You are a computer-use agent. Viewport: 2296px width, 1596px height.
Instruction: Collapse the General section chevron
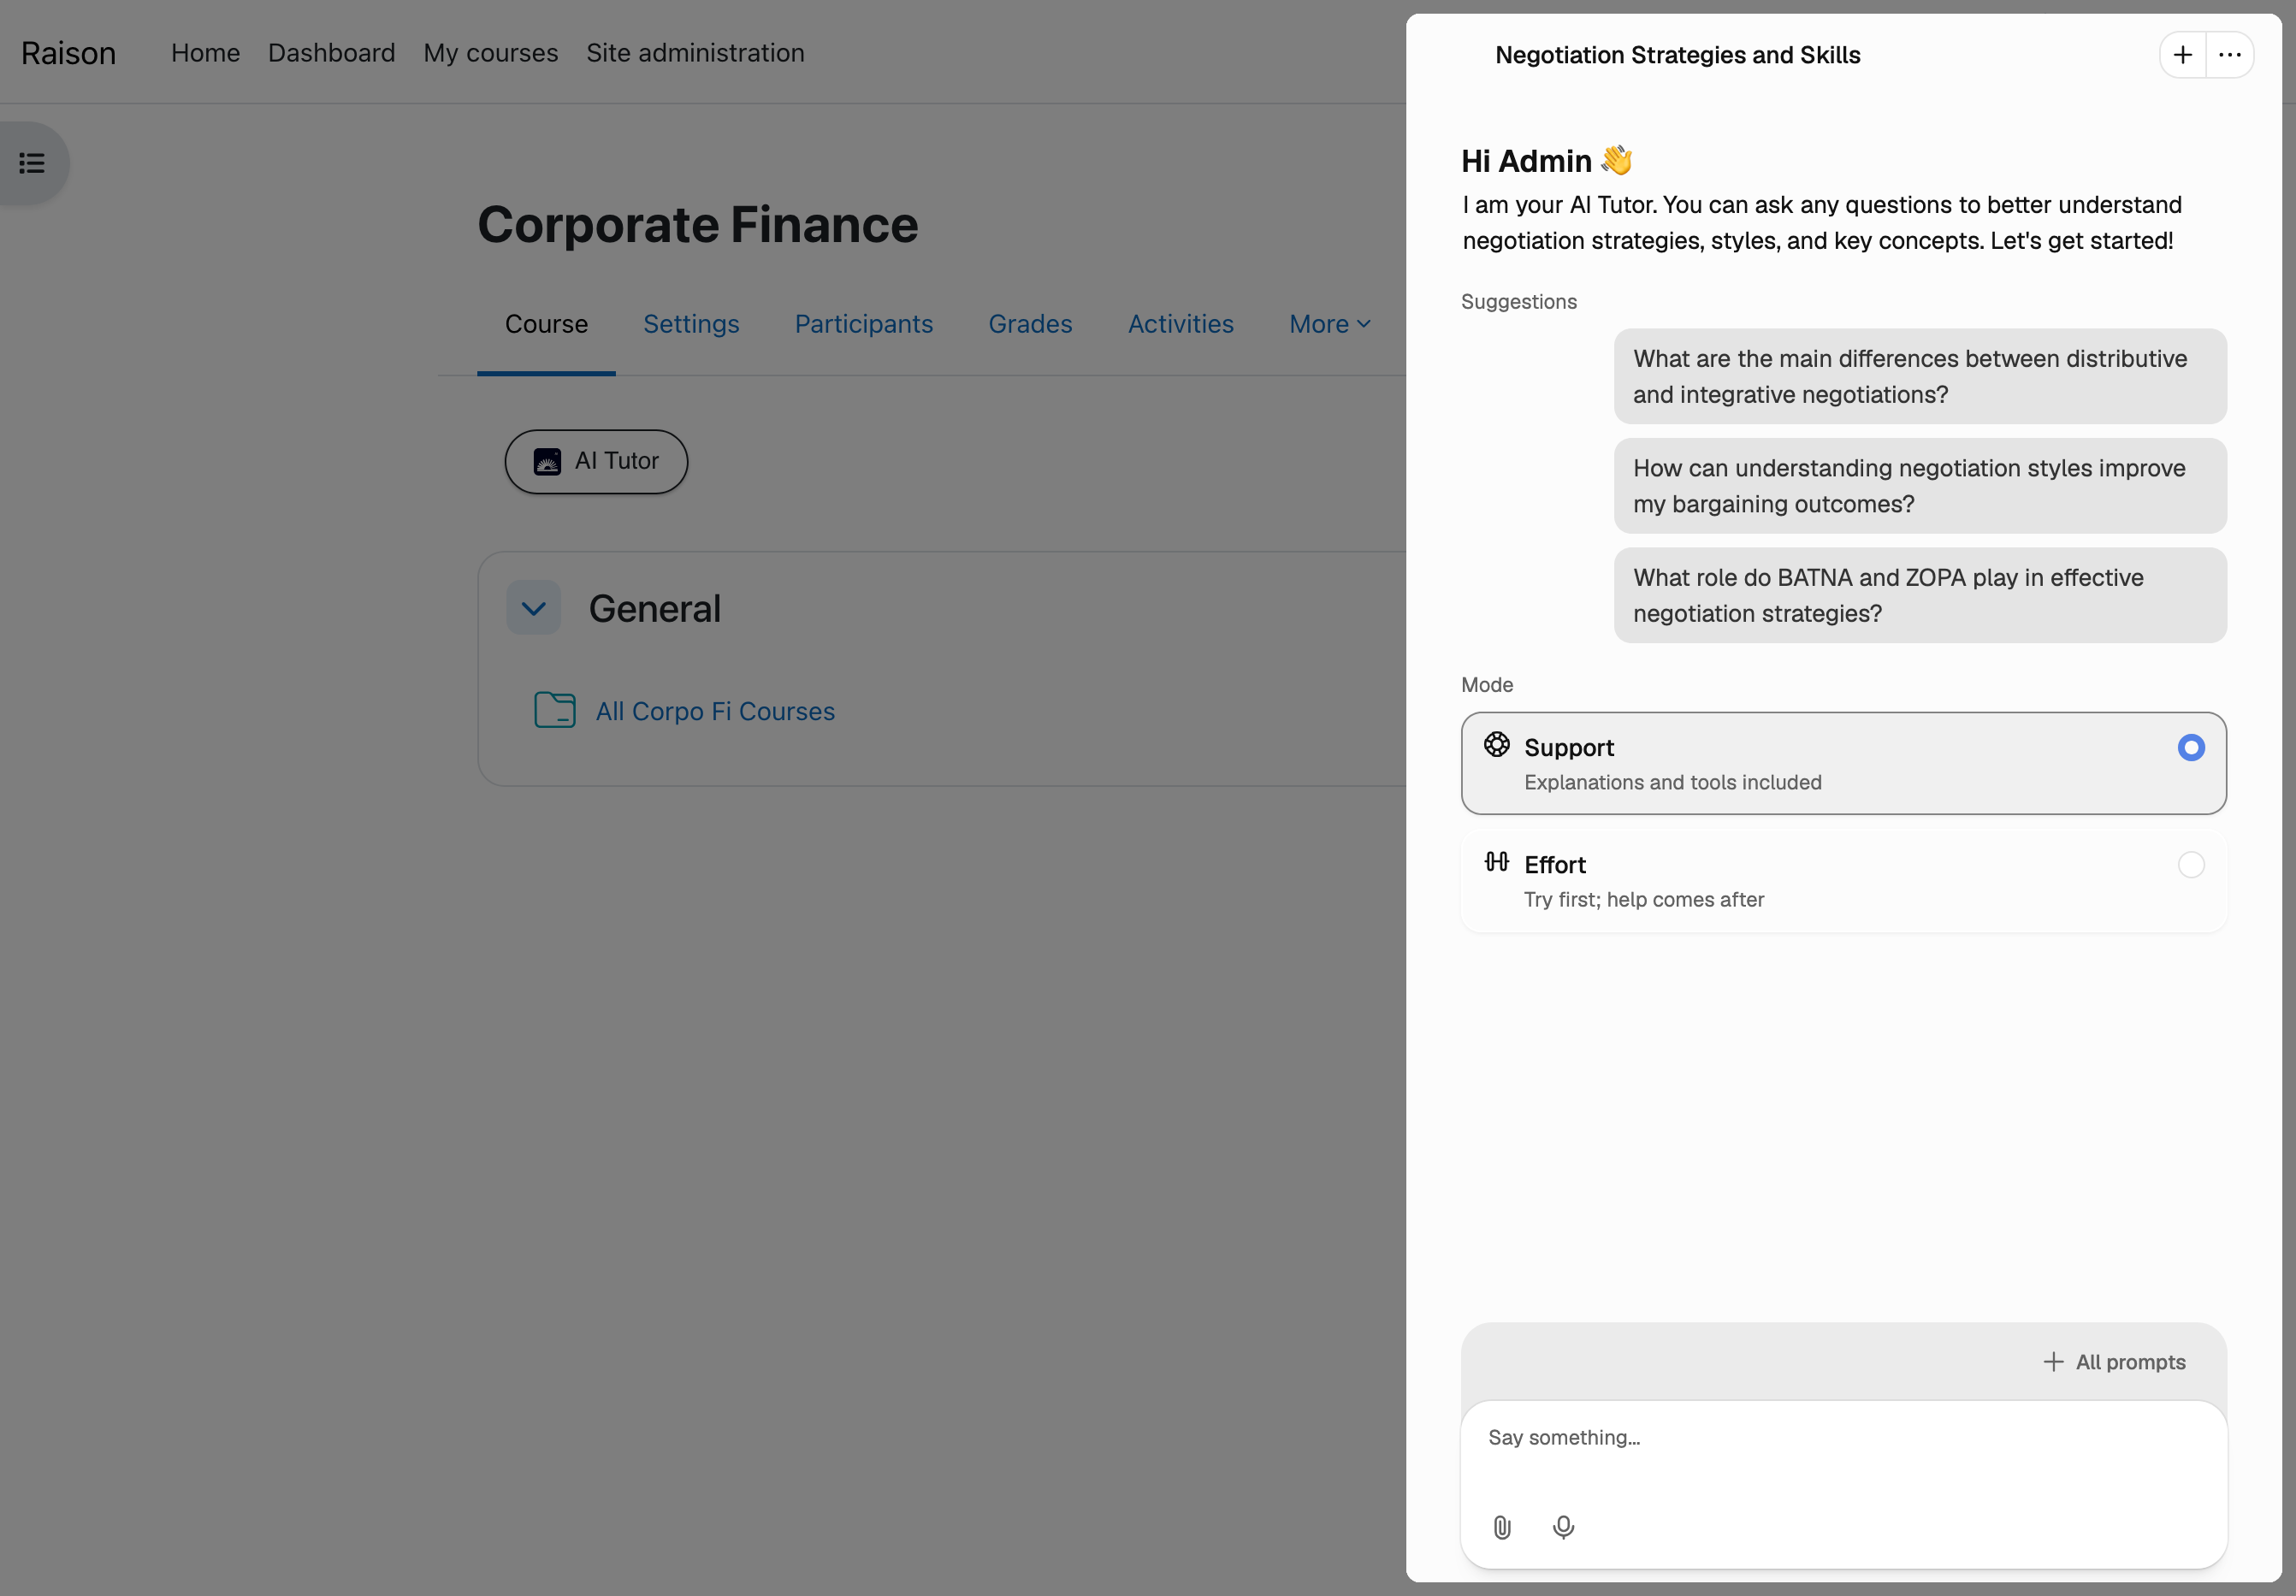533,608
